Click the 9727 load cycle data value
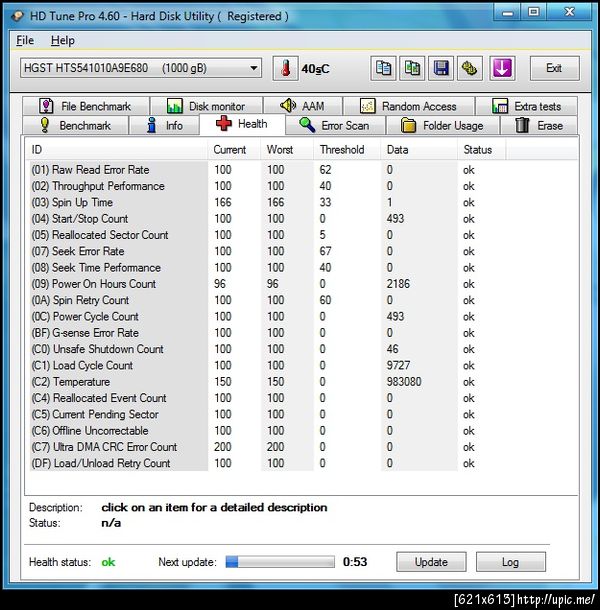Image resolution: width=600 pixels, height=610 pixels. click(398, 365)
